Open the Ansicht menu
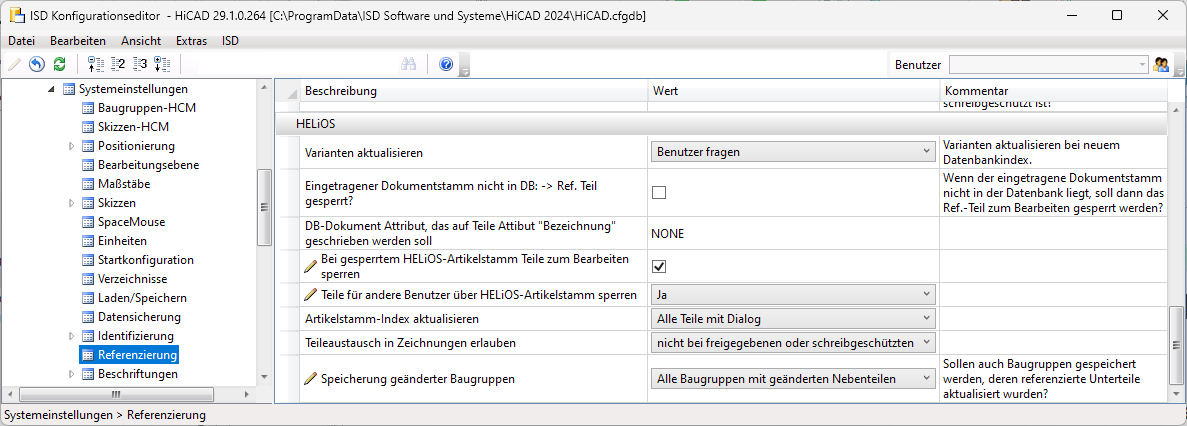Viewport: 1187px width, 426px height. [141, 41]
